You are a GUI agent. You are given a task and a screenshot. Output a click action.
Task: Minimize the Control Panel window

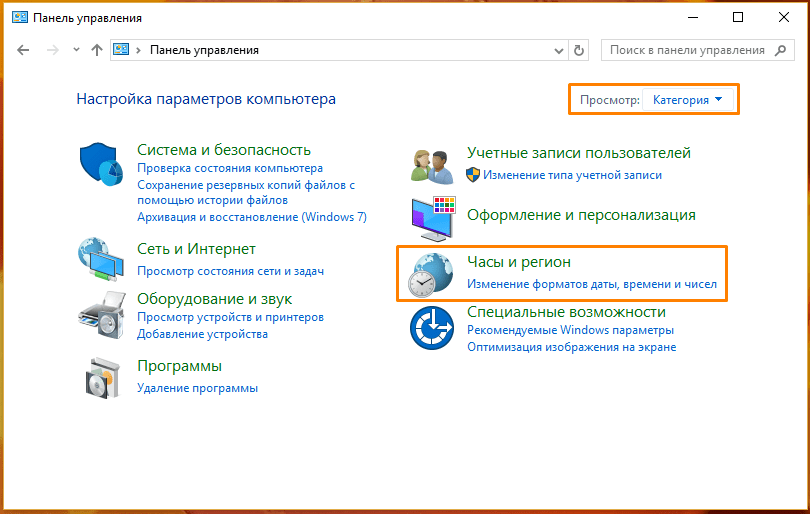pos(693,17)
